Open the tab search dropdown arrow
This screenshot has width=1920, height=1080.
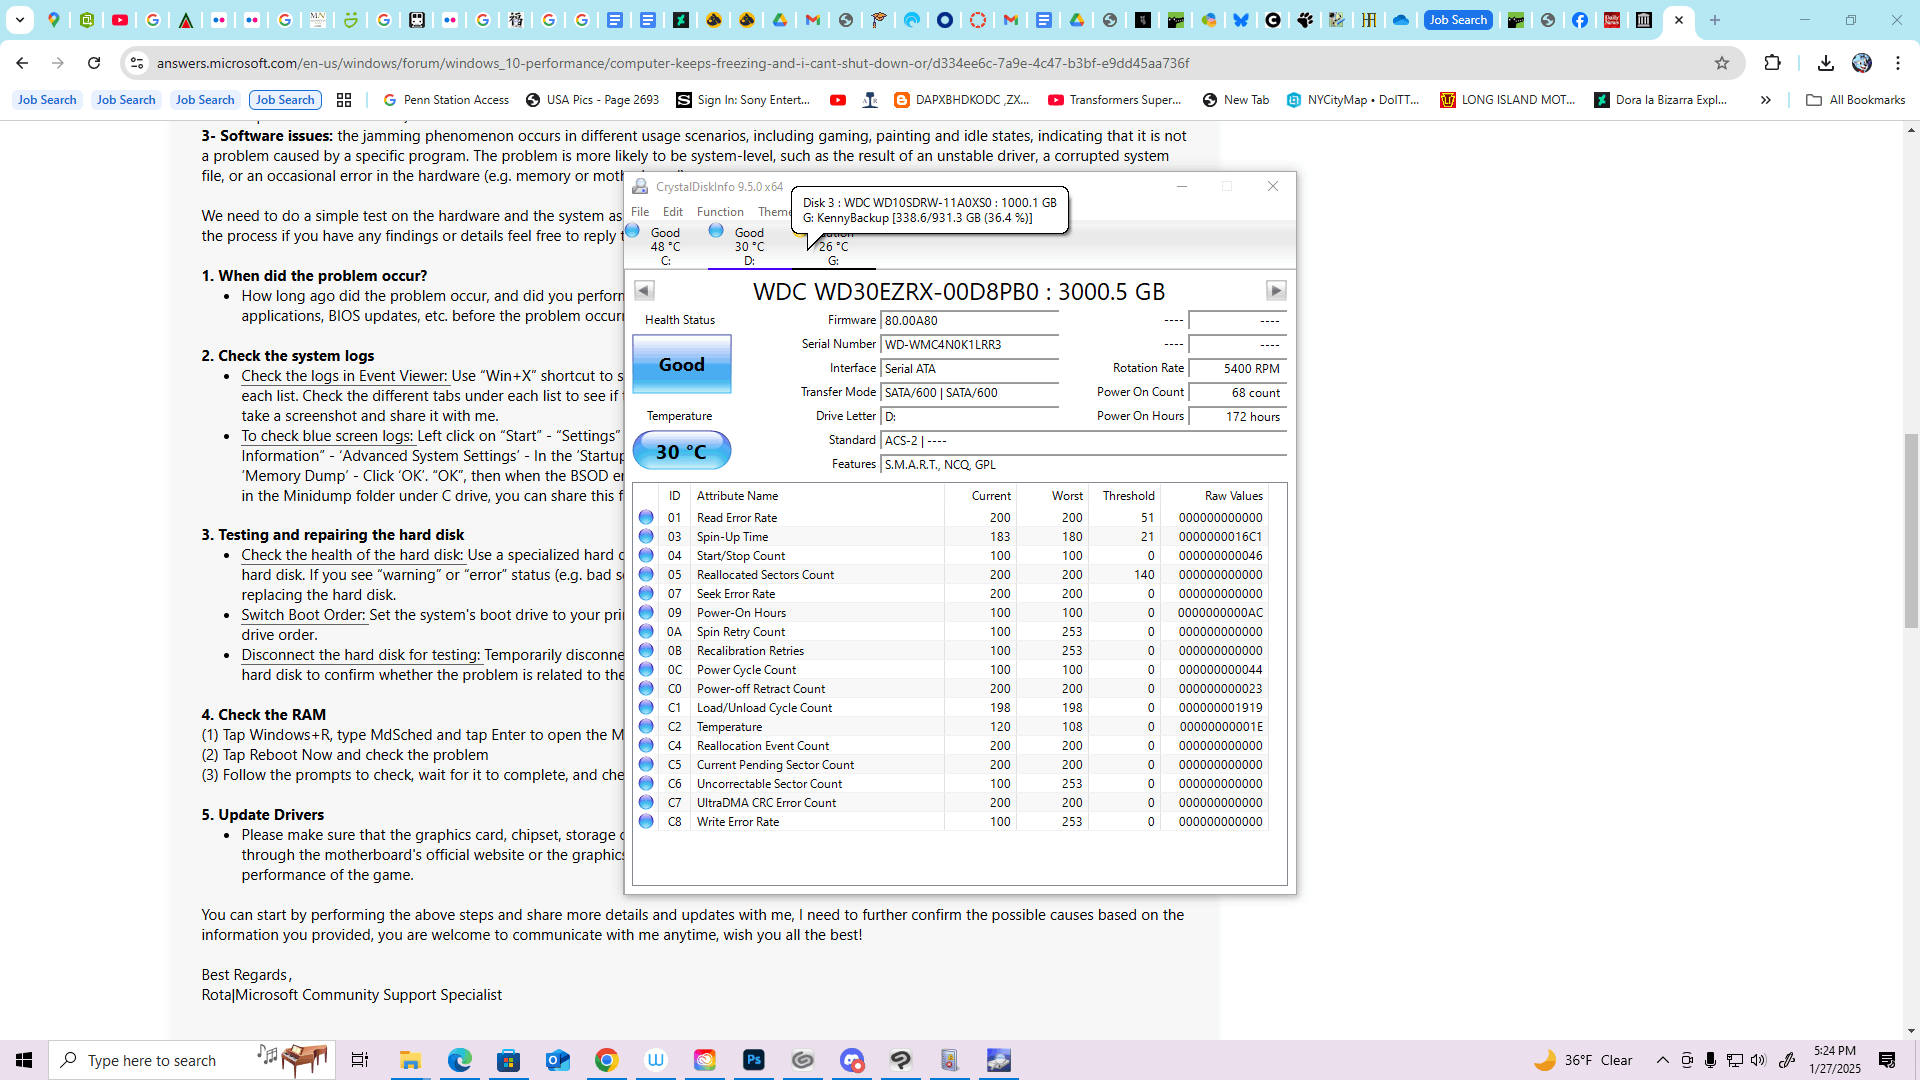(x=20, y=20)
